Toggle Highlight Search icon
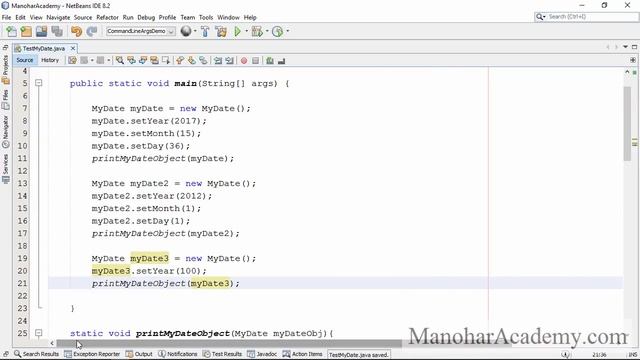 pos(154,60)
